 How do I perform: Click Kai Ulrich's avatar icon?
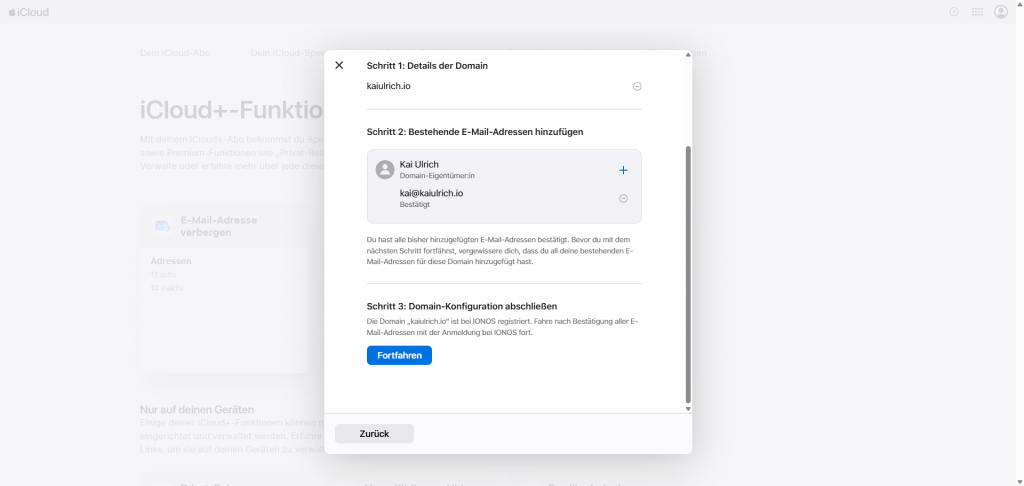(384, 169)
